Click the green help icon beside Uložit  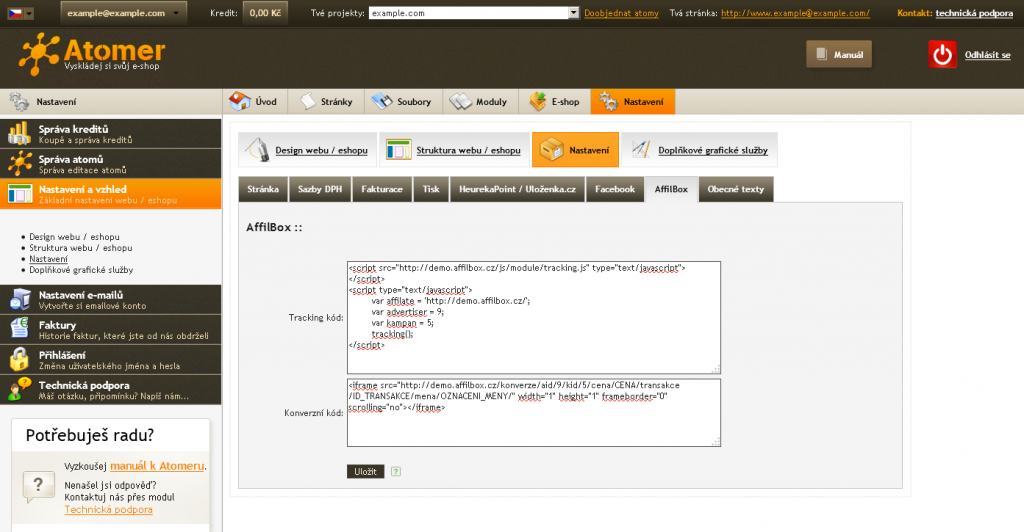pyautogui.click(x=396, y=471)
